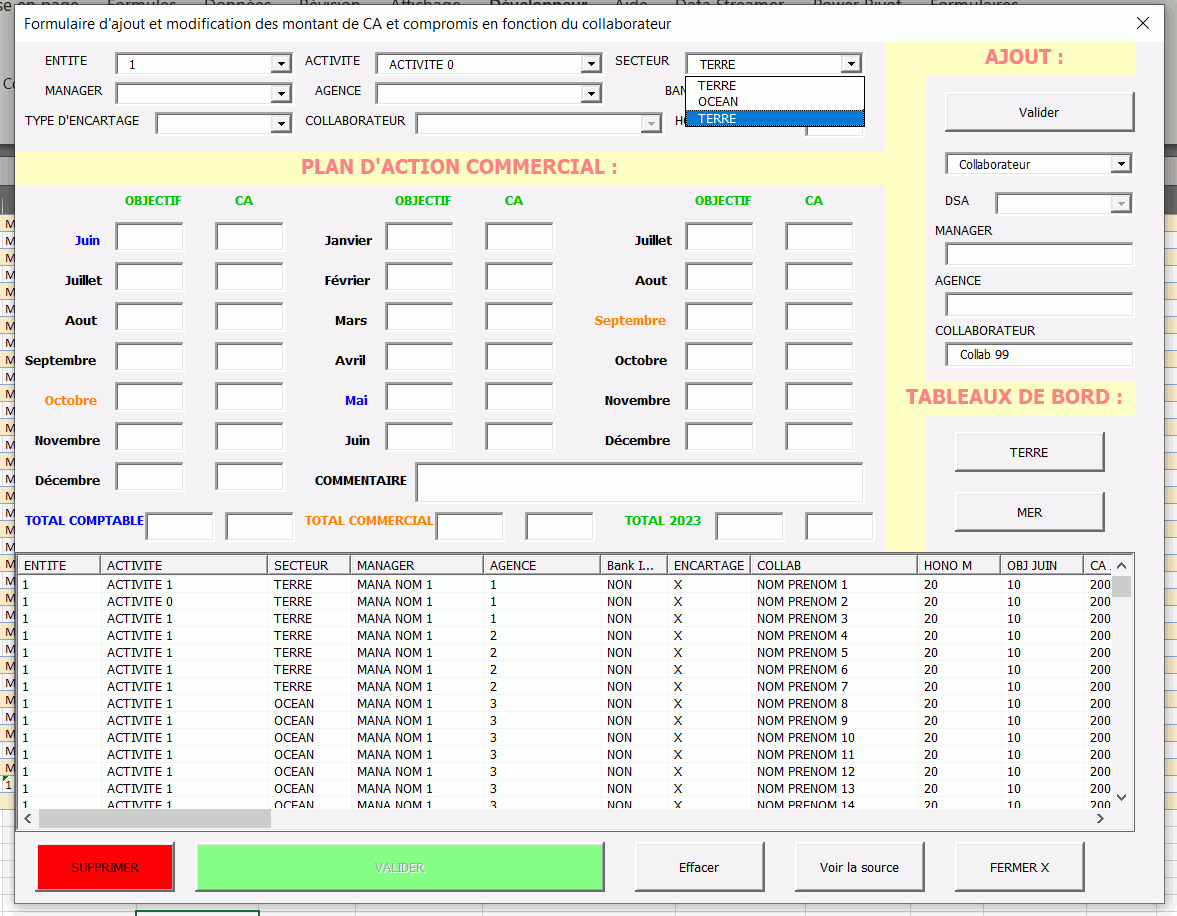Expand the ACTIVITE combo box
The height and width of the screenshot is (916, 1177).
click(x=591, y=65)
